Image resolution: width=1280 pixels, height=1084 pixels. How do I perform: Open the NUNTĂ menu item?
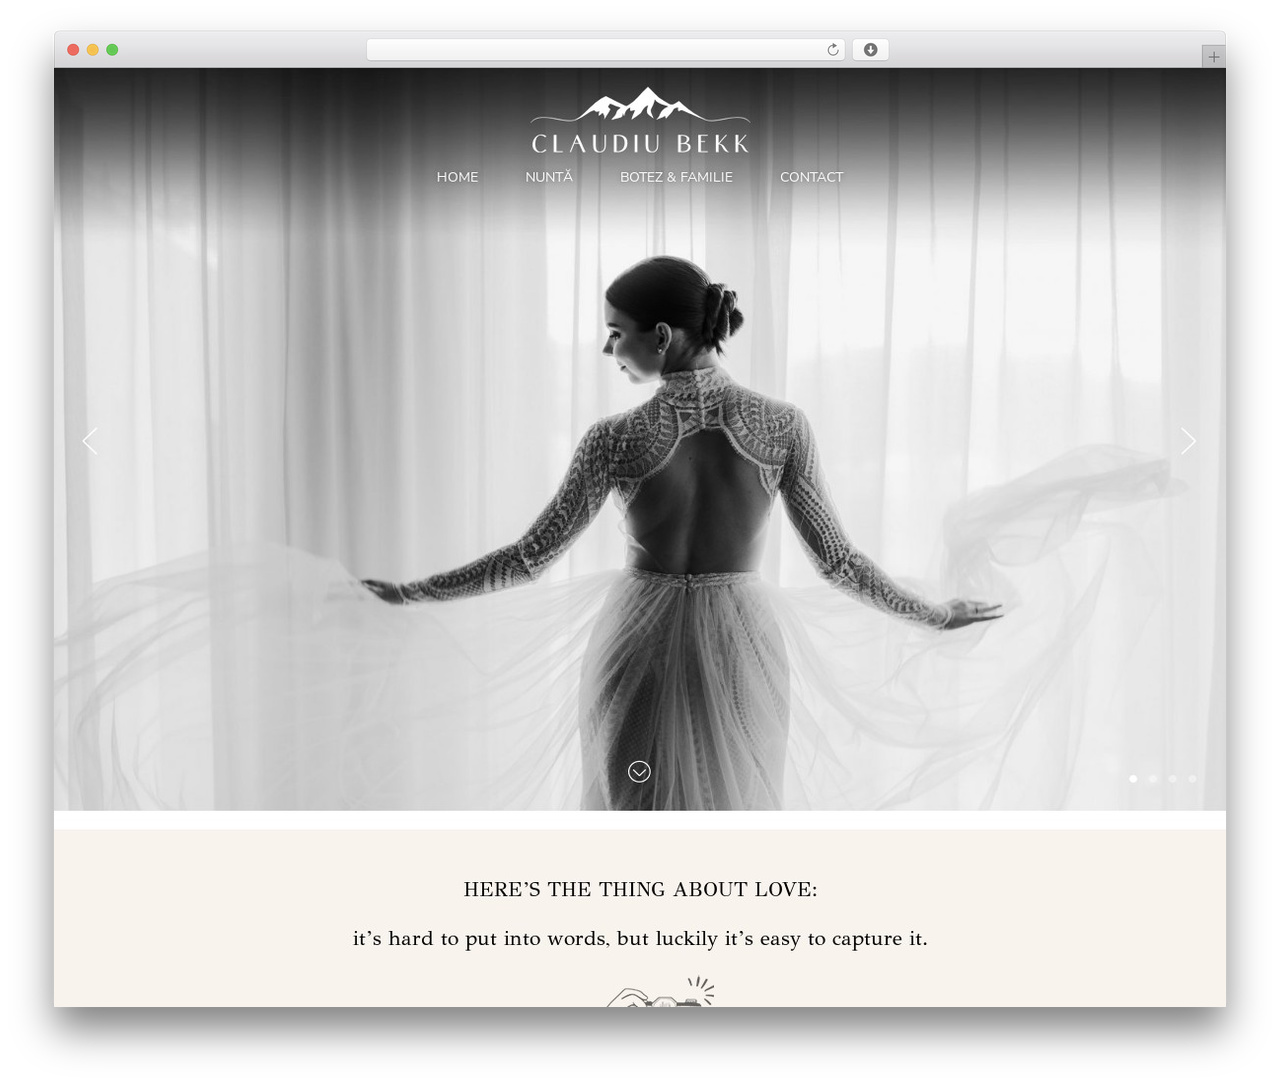click(549, 177)
